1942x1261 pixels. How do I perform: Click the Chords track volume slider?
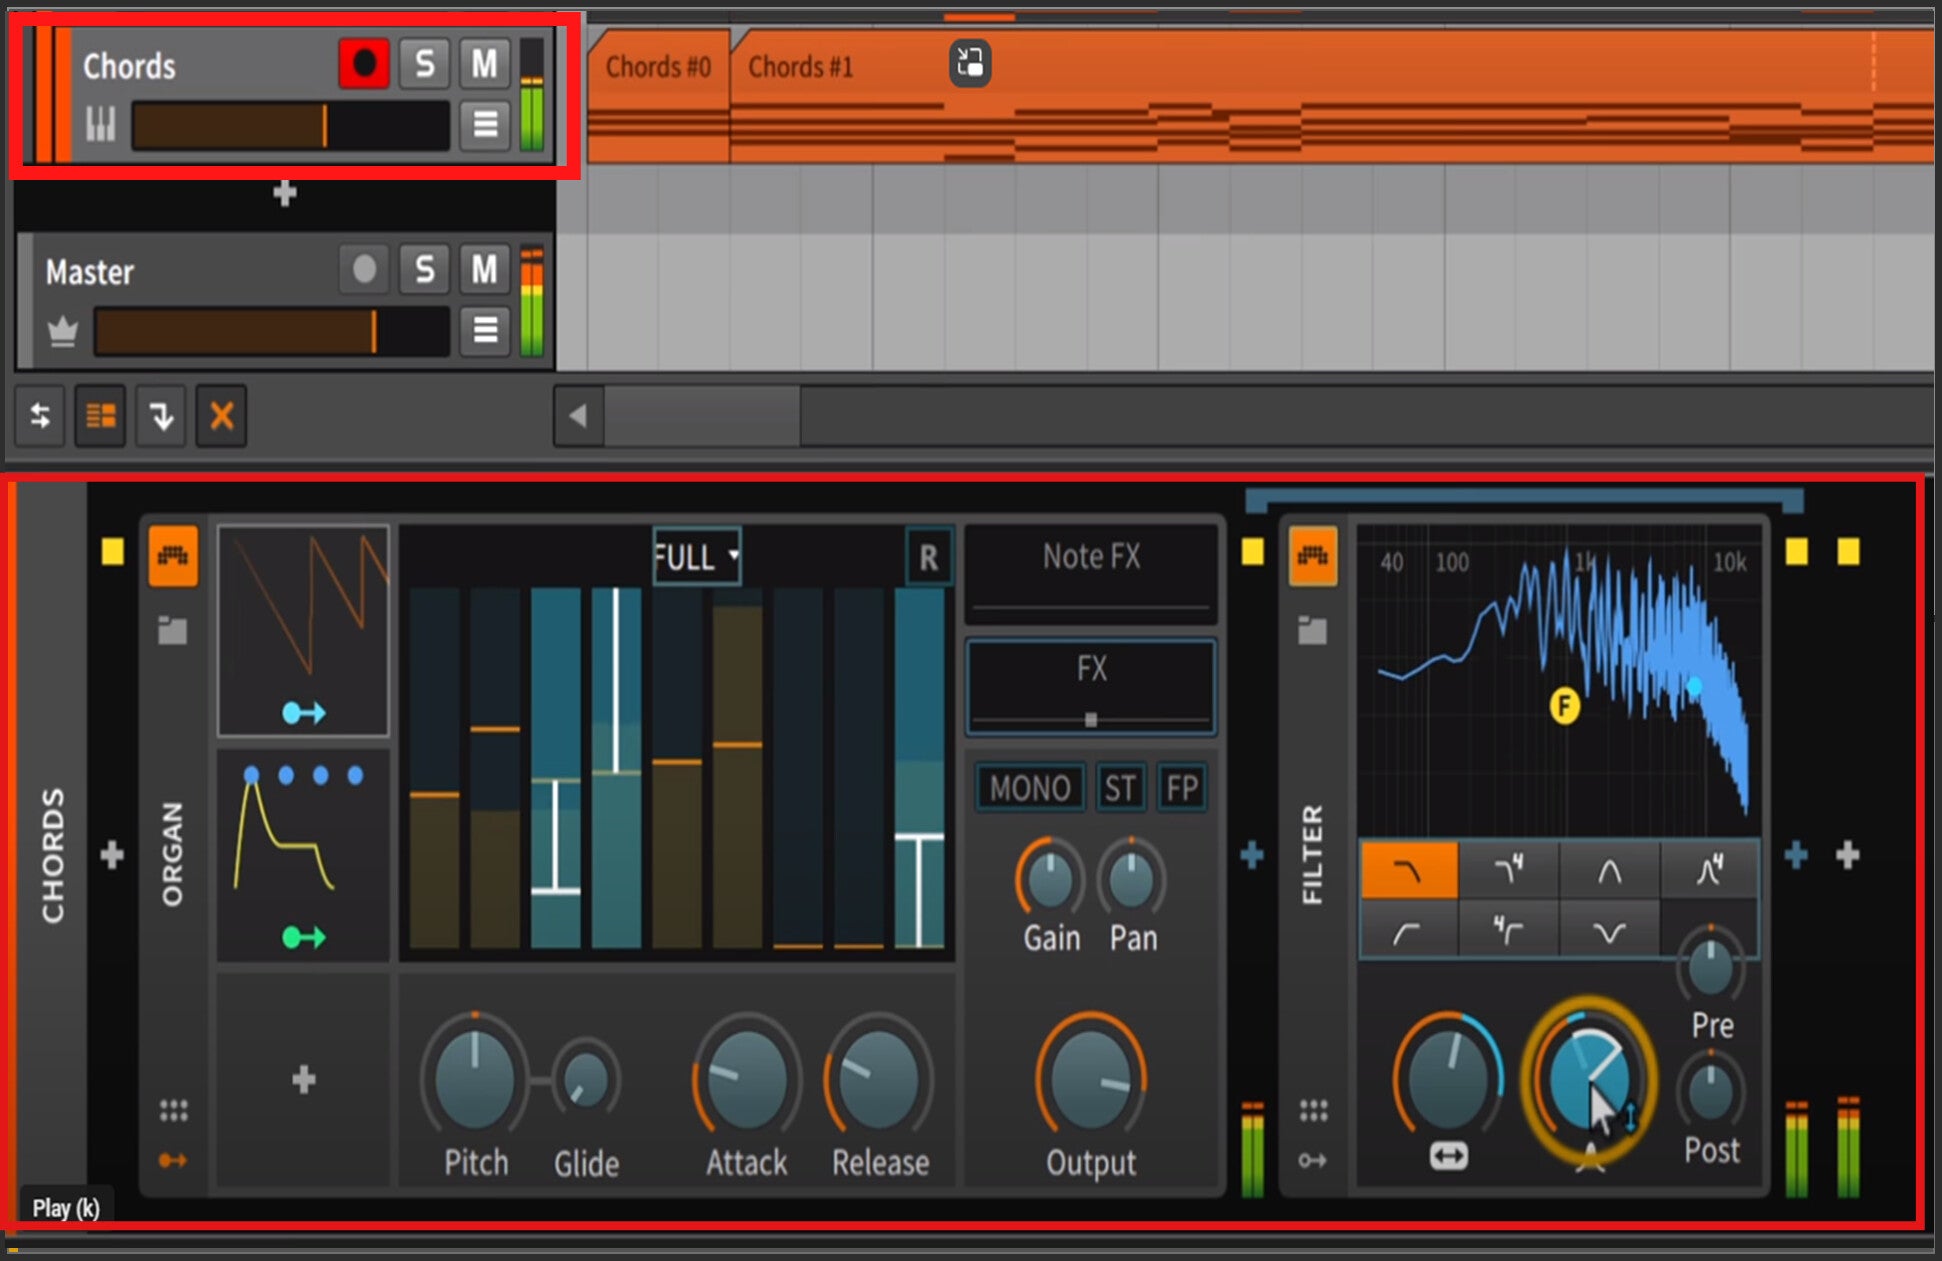290,126
